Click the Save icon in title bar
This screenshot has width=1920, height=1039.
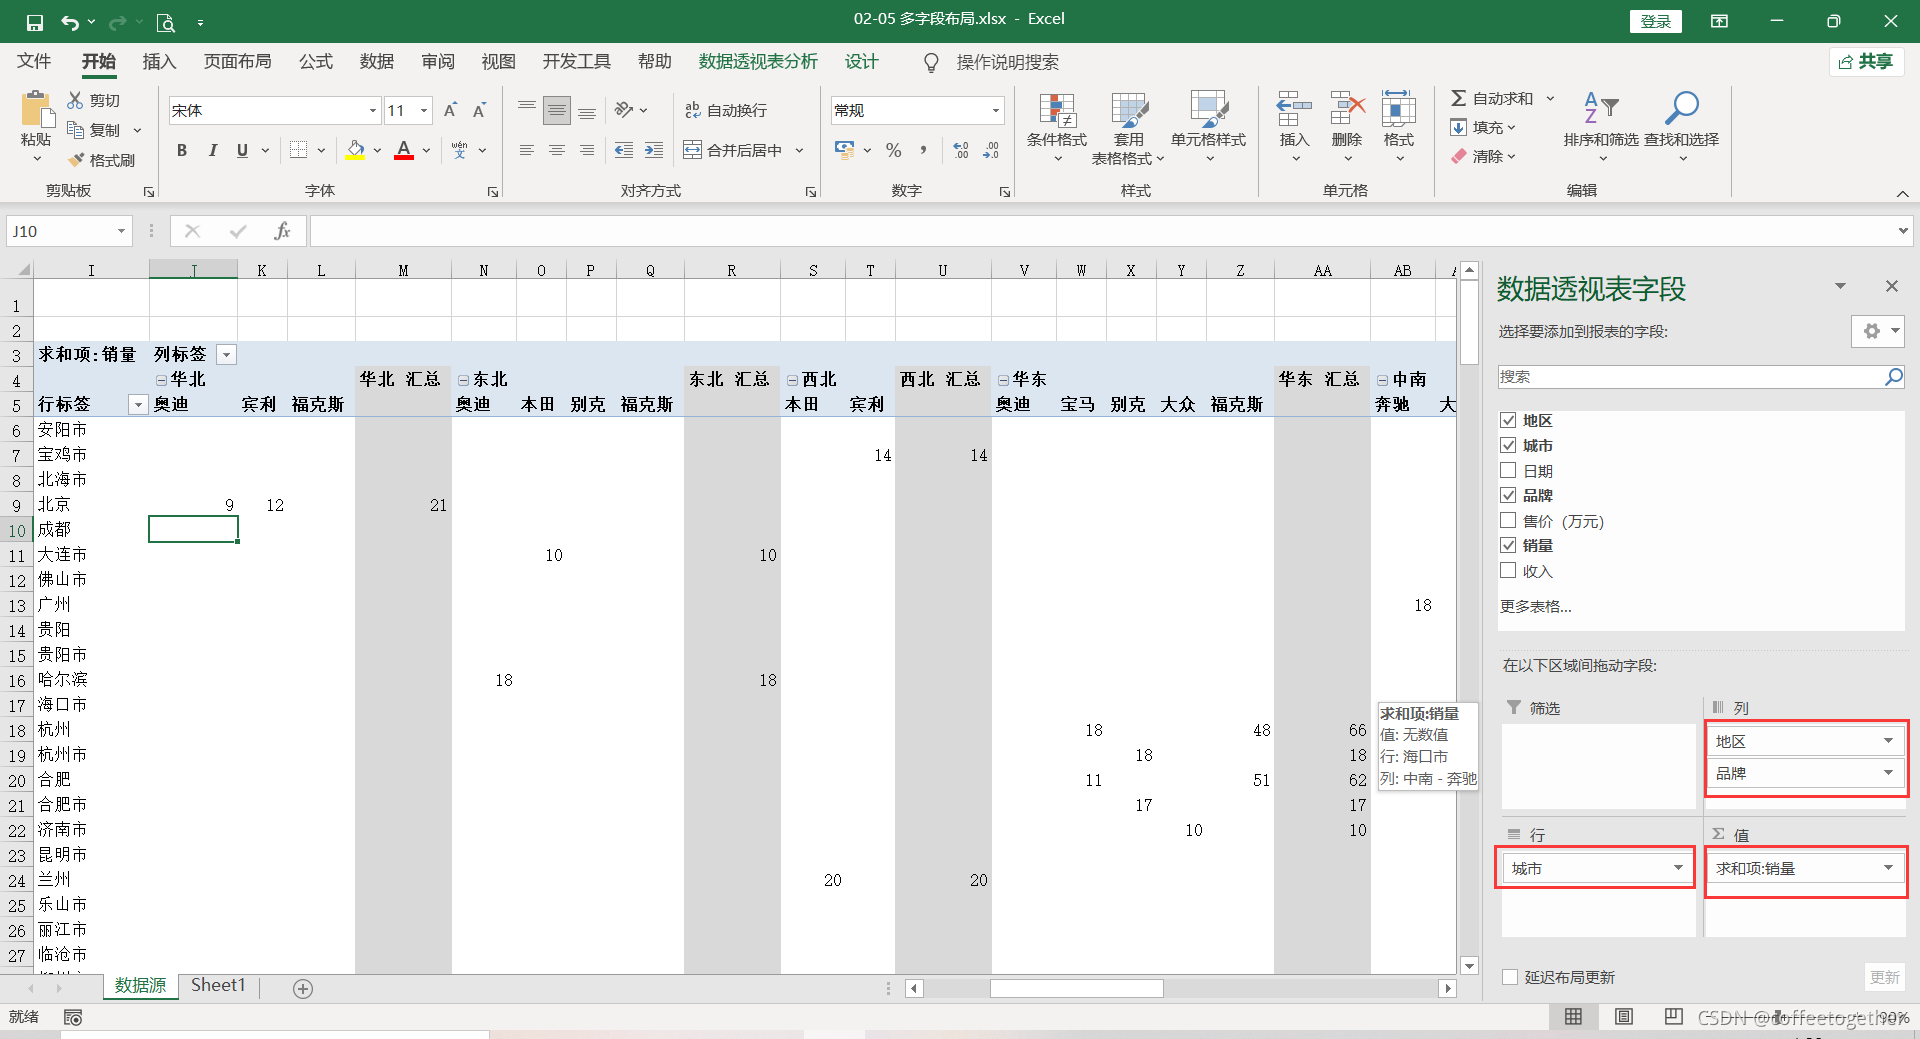(x=35, y=22)
